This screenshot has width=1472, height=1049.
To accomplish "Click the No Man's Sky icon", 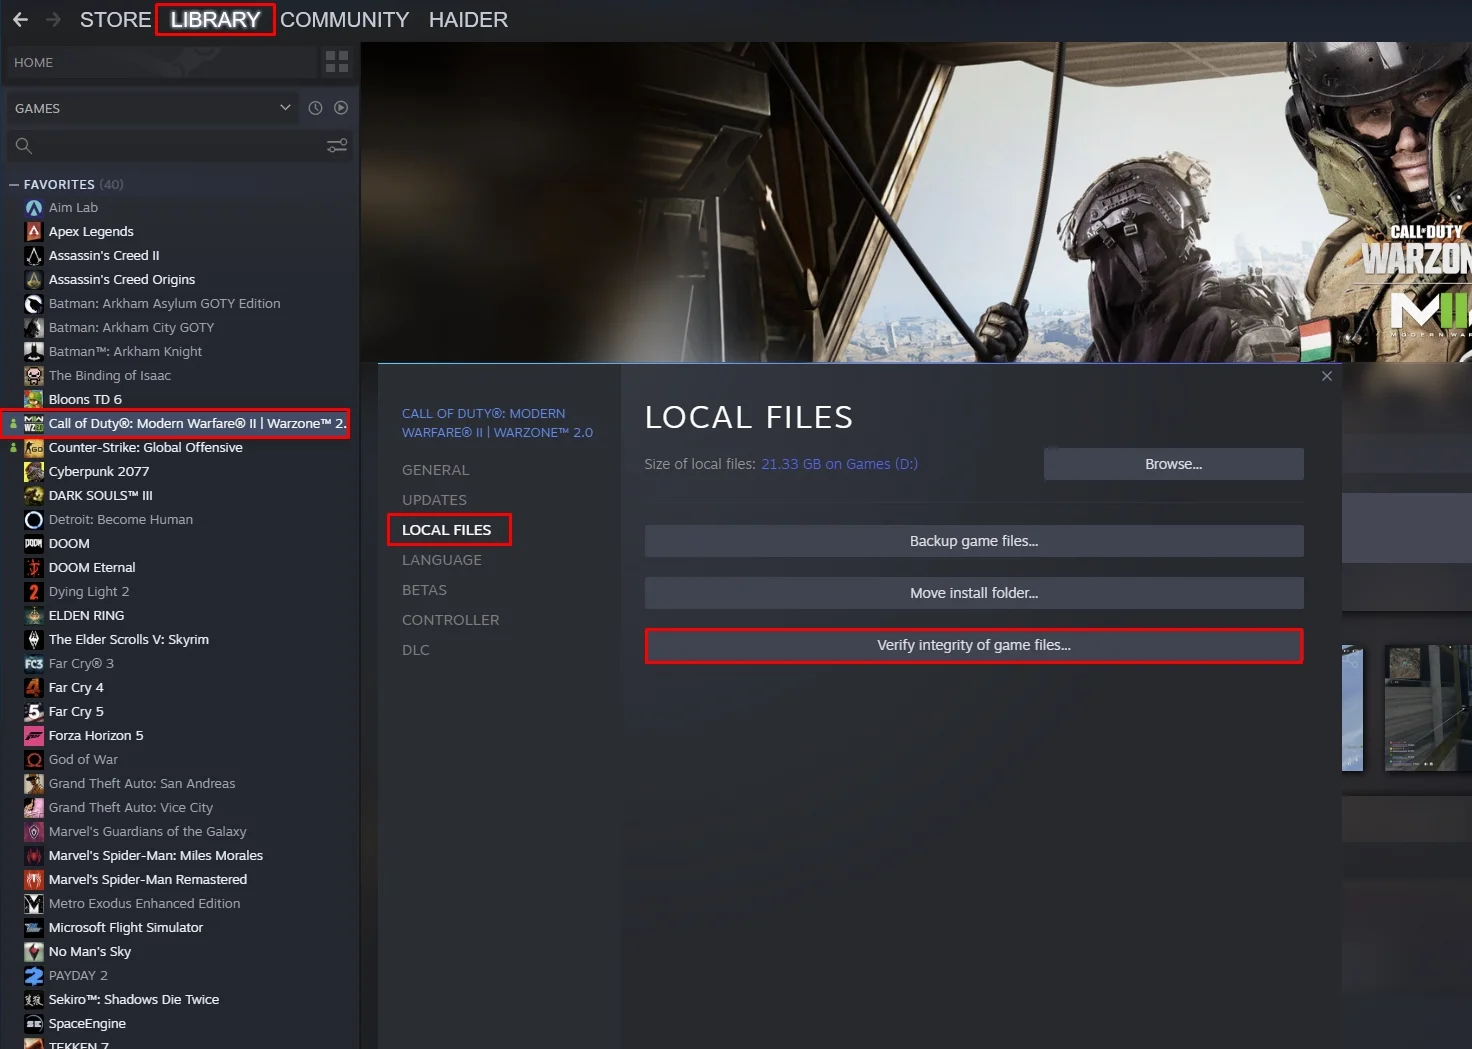I will tap(34, 952).
